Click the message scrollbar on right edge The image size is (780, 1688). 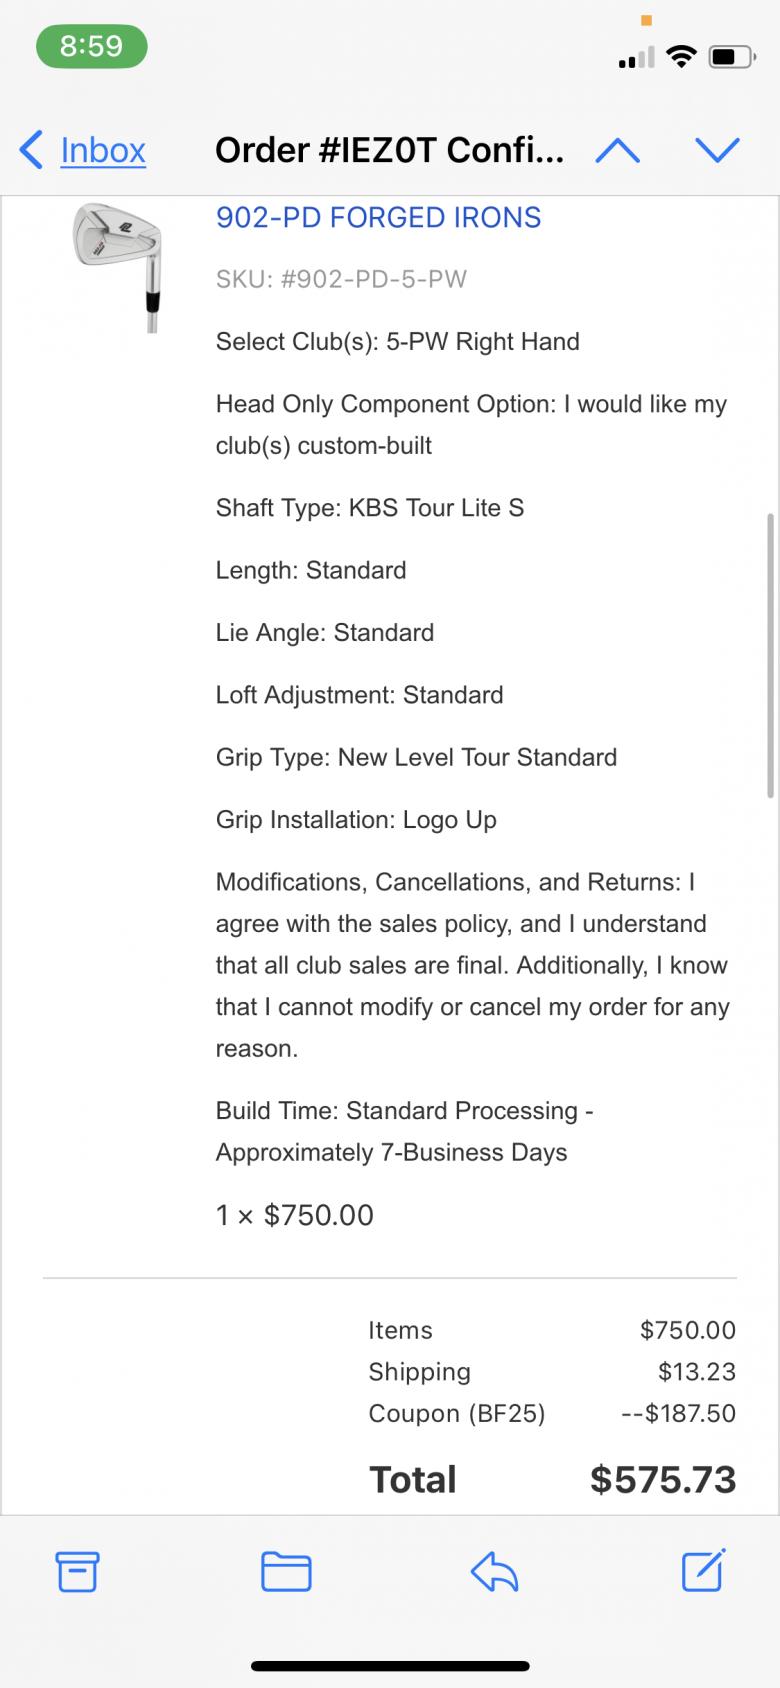coord(770,655)
